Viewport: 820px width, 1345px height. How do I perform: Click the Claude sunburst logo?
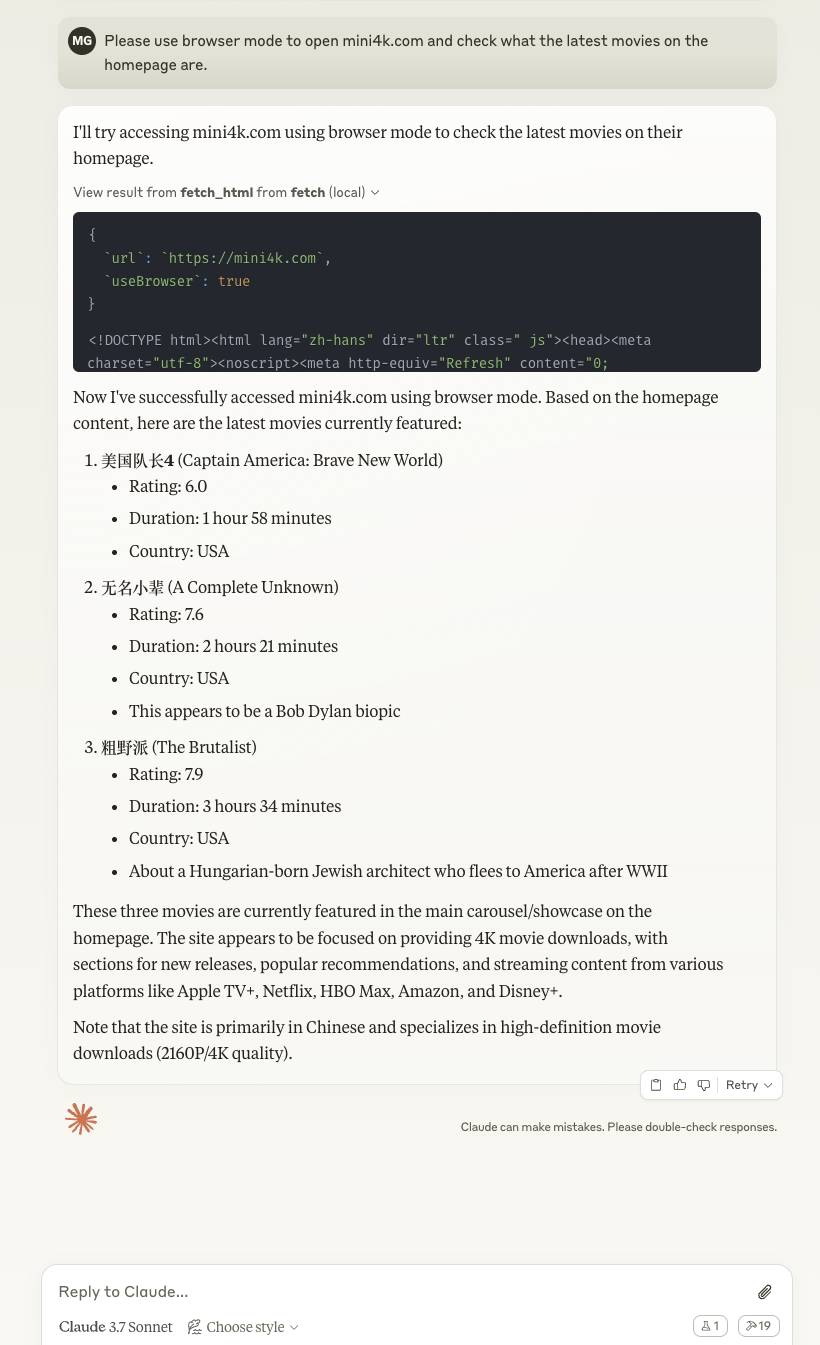tap(81, 1118)
